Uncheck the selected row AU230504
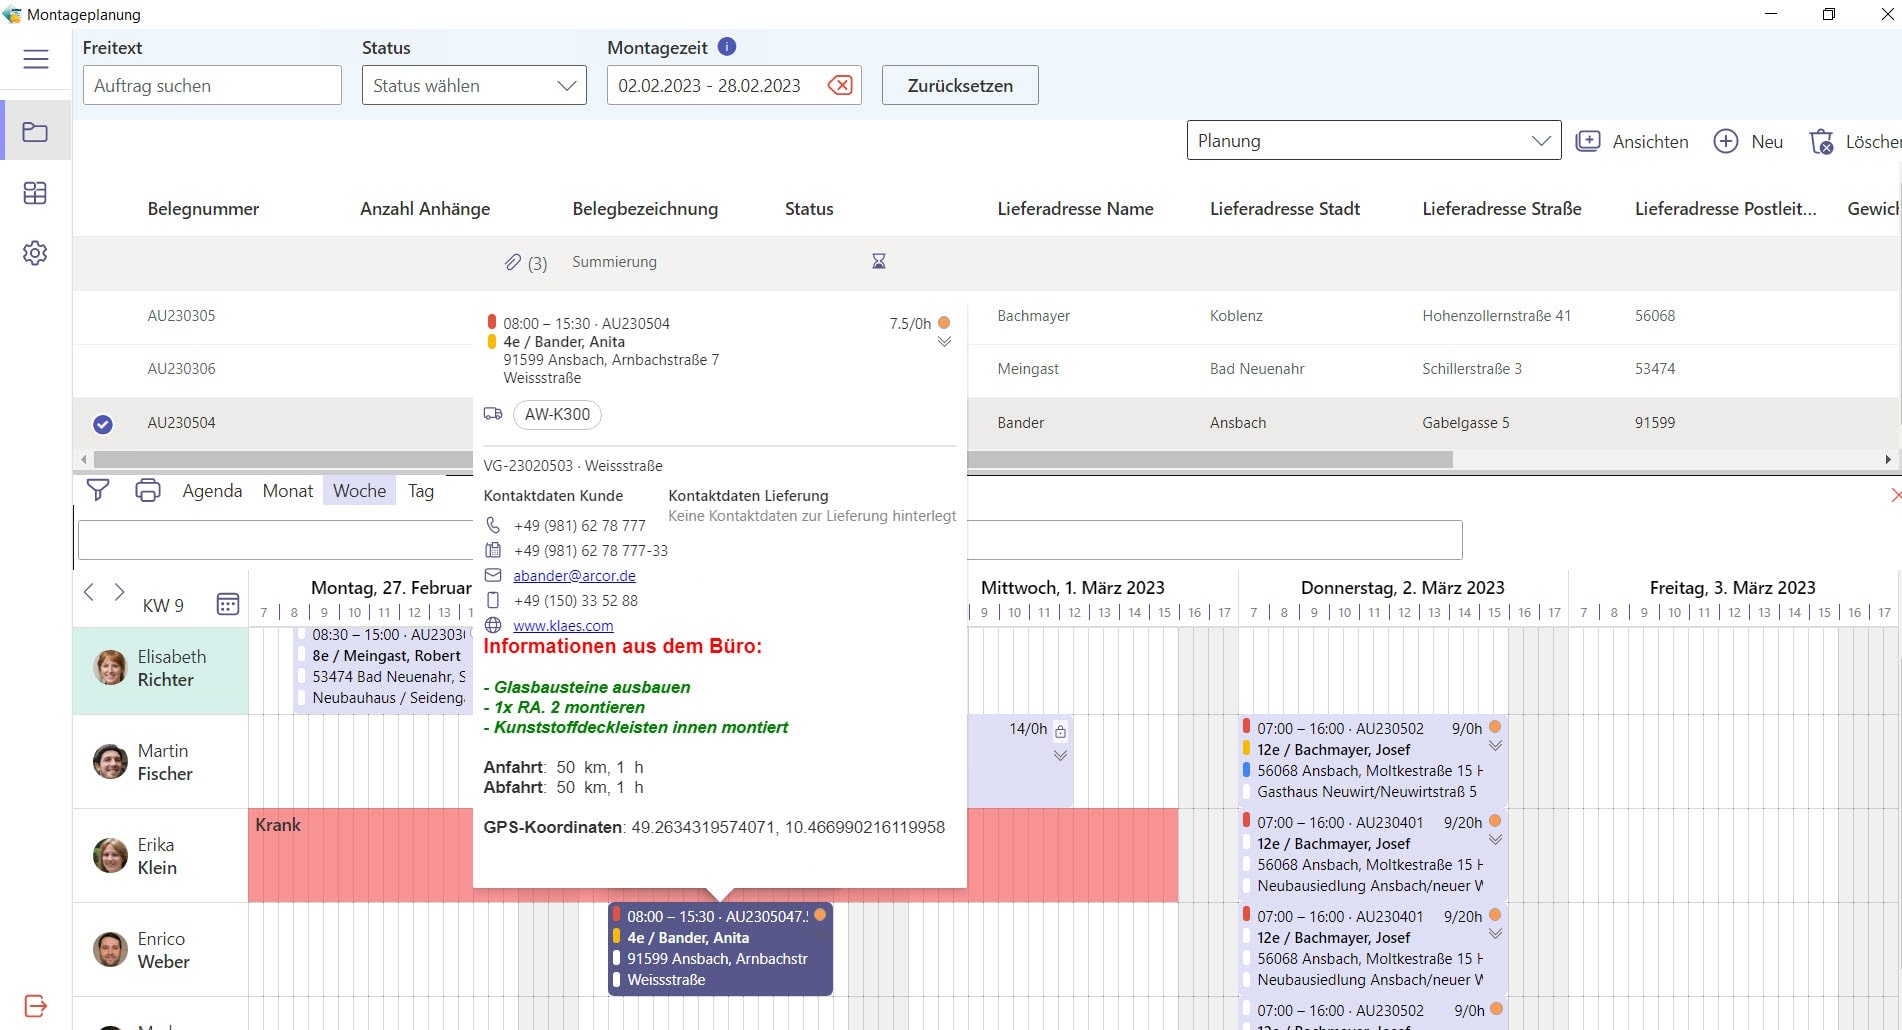The width and height of the screenshot is (1902, 1030). pos(102,424)
